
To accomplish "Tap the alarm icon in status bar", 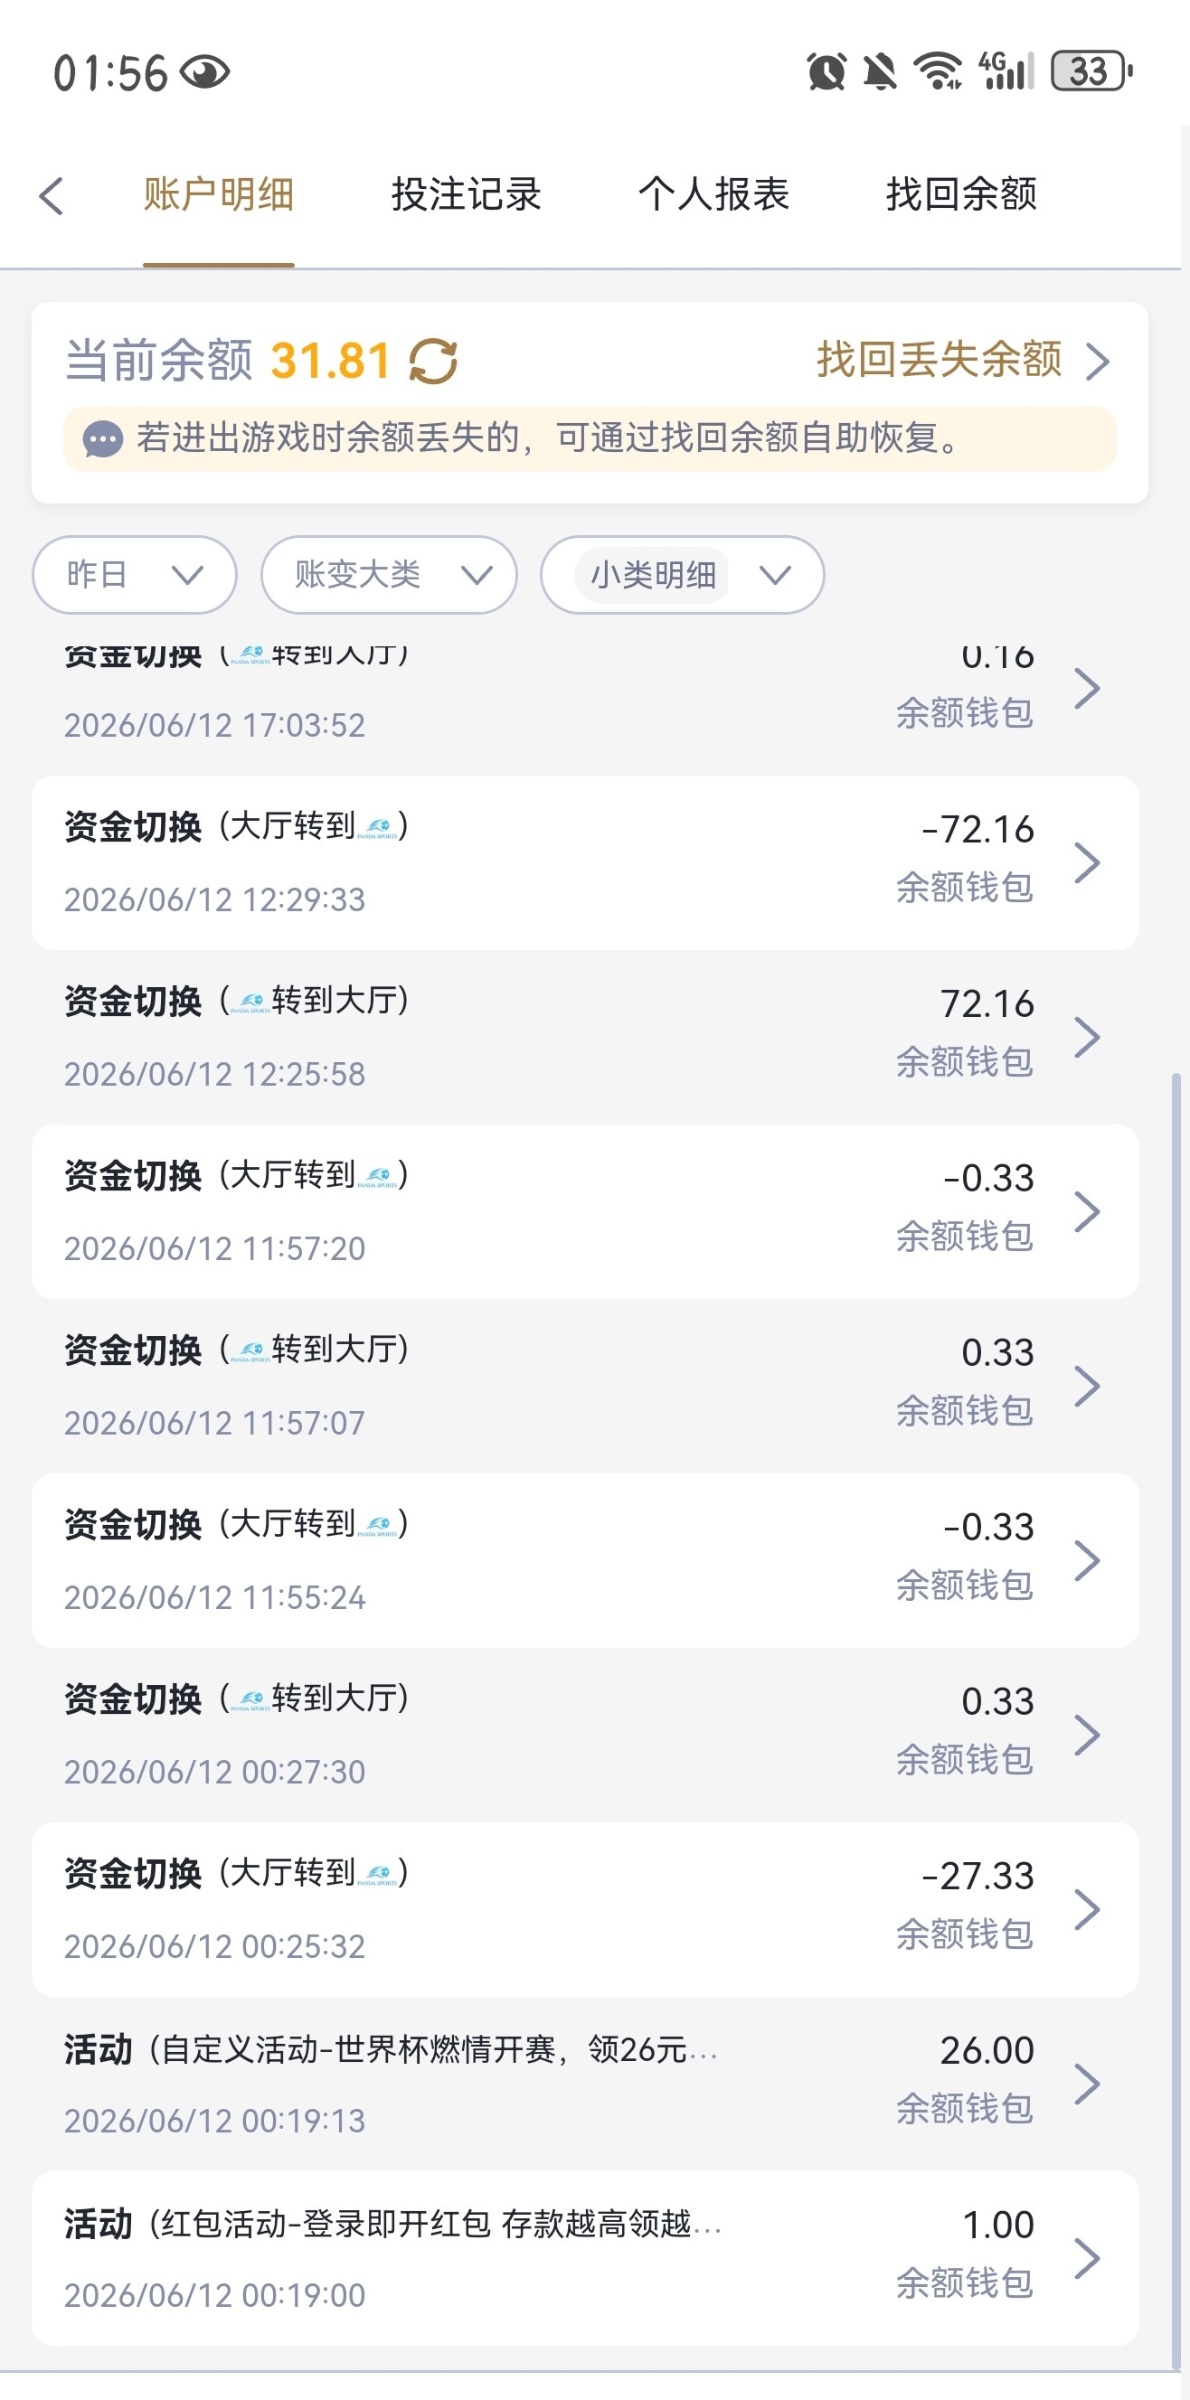I will 826,72.
